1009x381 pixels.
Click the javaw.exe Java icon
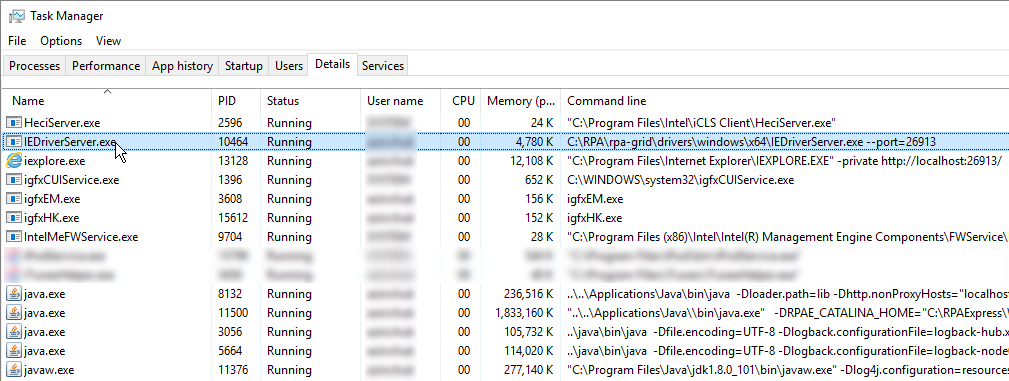14,370
